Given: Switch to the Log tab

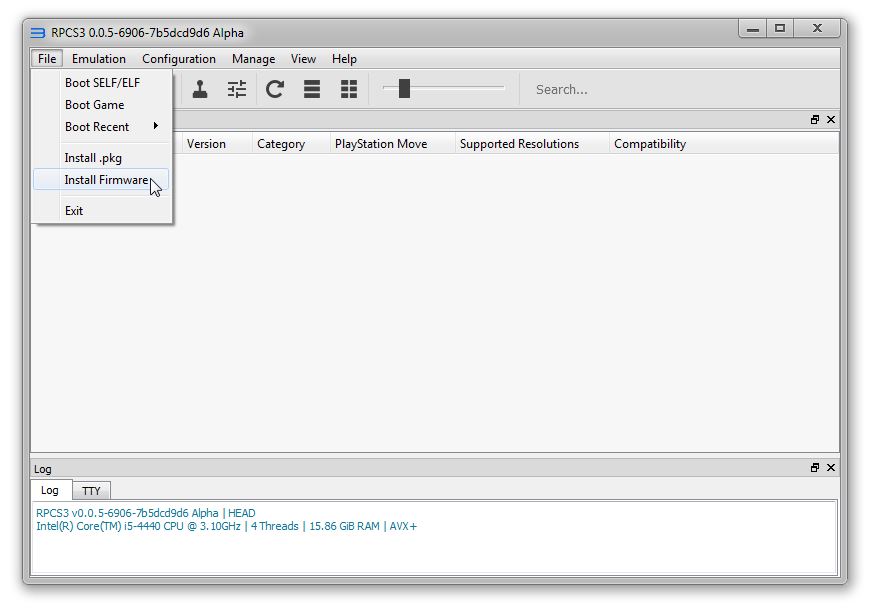Looking at the screenshot, I should point(50,490).
